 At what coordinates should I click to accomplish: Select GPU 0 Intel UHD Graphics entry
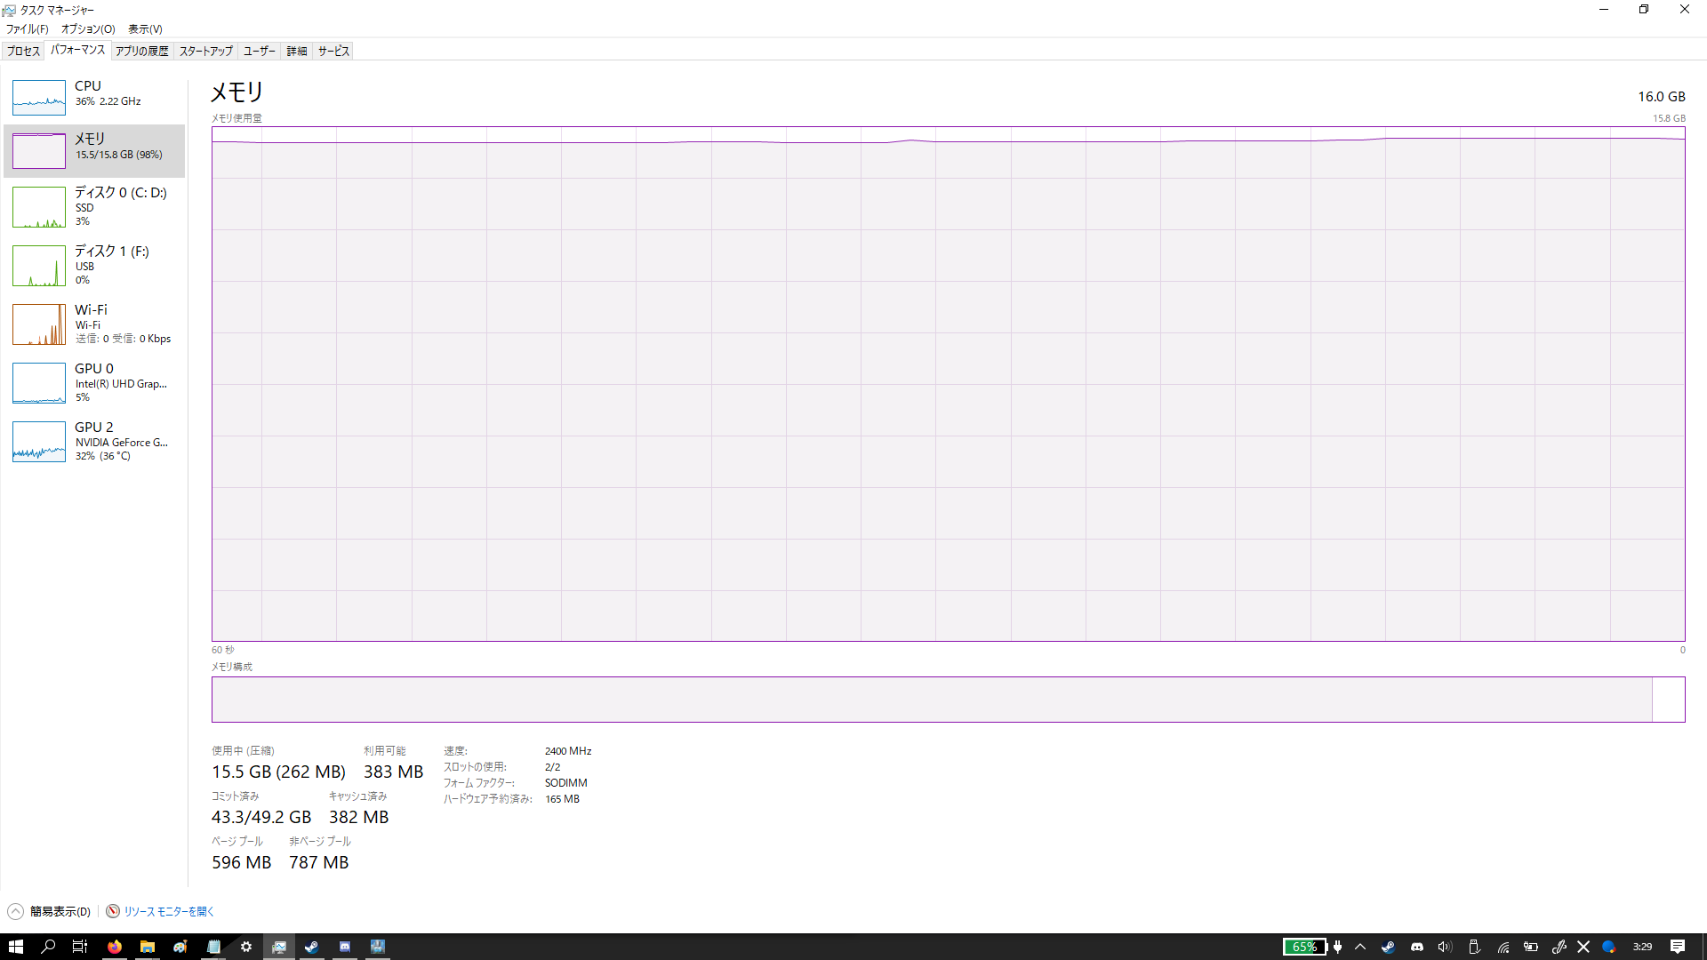[x=94, y=383]
